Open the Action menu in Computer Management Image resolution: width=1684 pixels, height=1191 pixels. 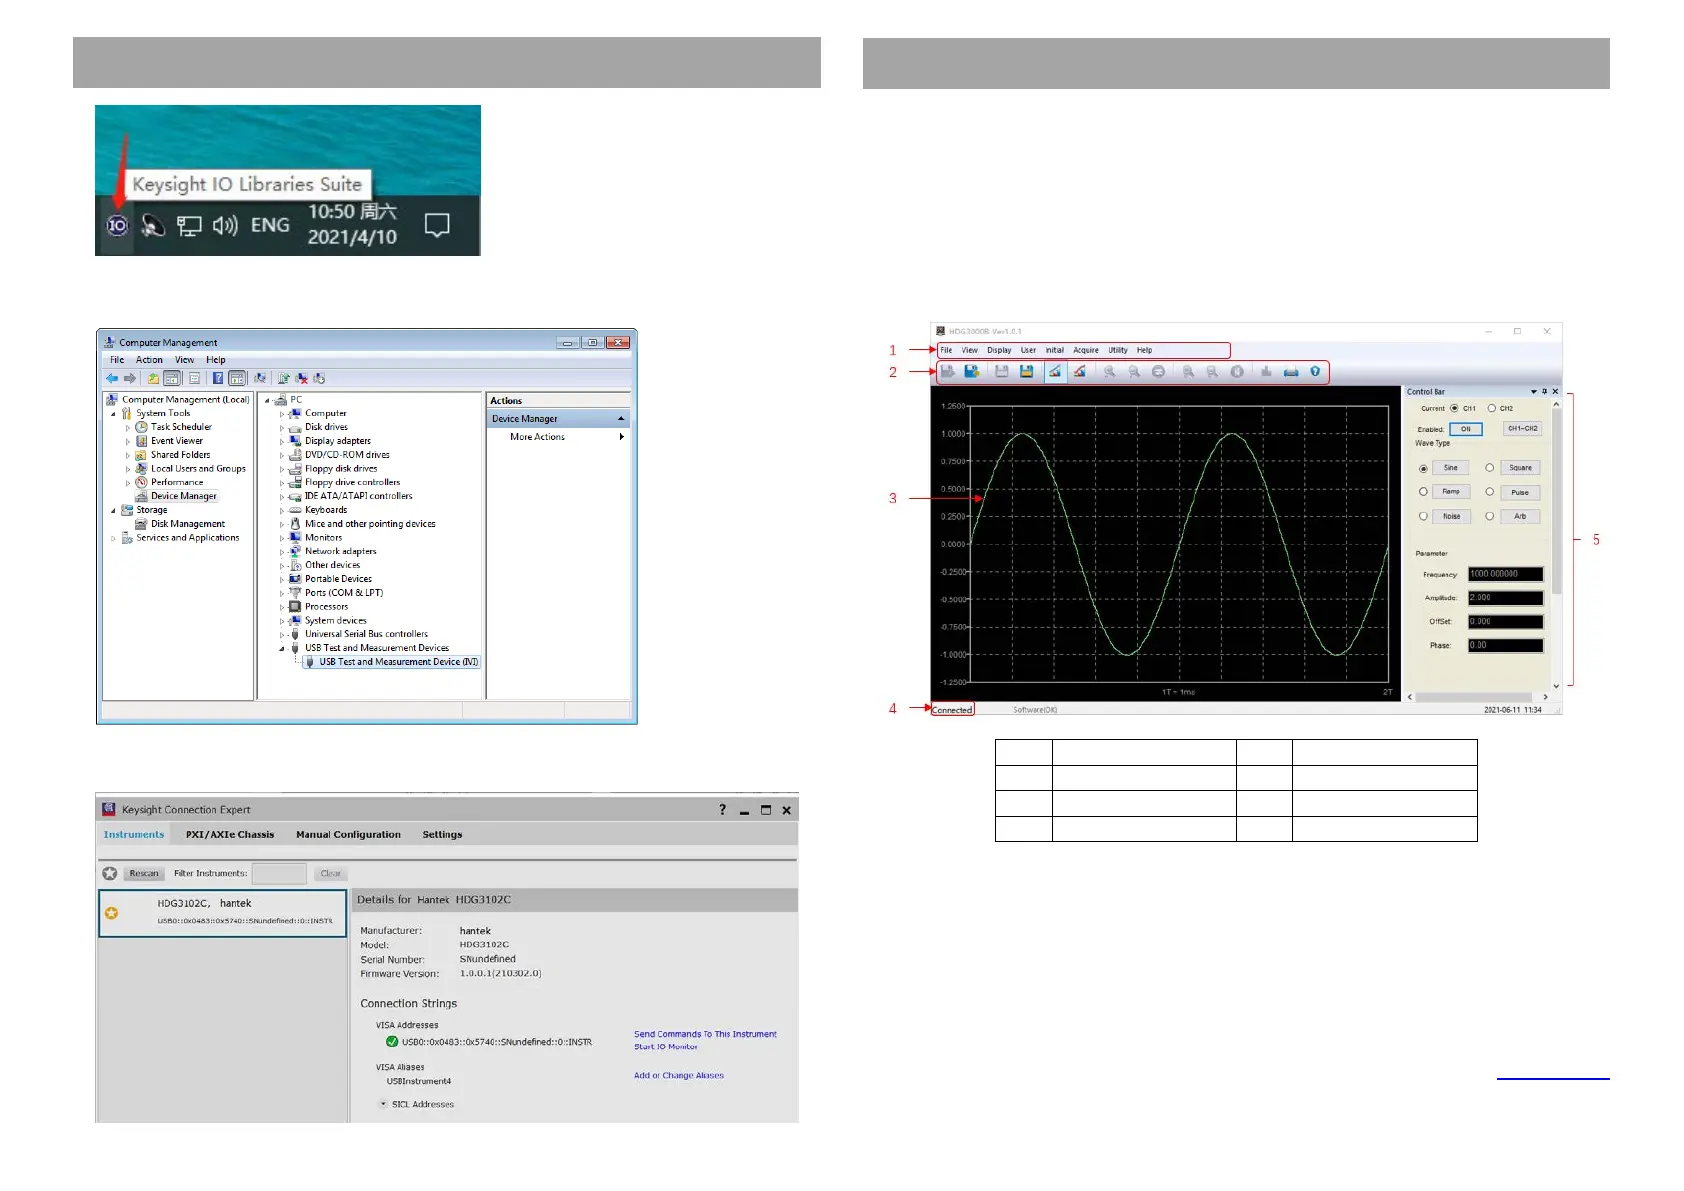pyautogui.click(x=149, y=360)
